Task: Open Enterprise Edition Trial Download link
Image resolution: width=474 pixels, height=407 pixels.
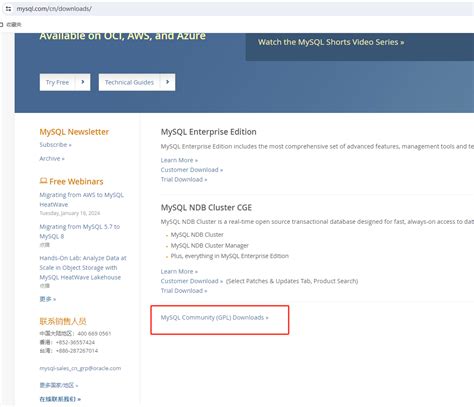Action: (184, 180)
